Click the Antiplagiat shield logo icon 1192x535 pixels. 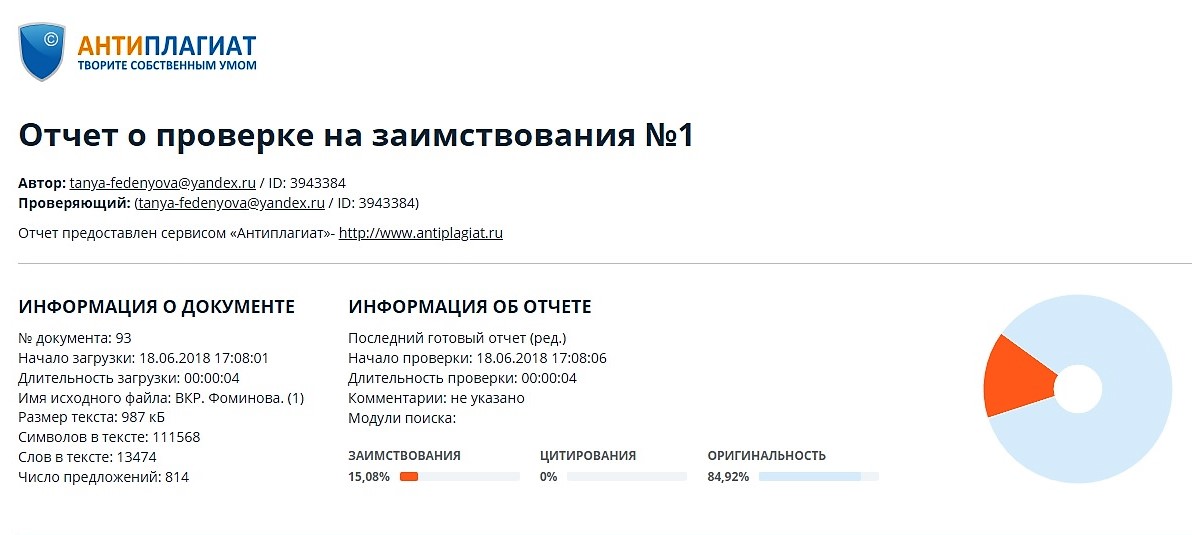[x=43, y=51]
